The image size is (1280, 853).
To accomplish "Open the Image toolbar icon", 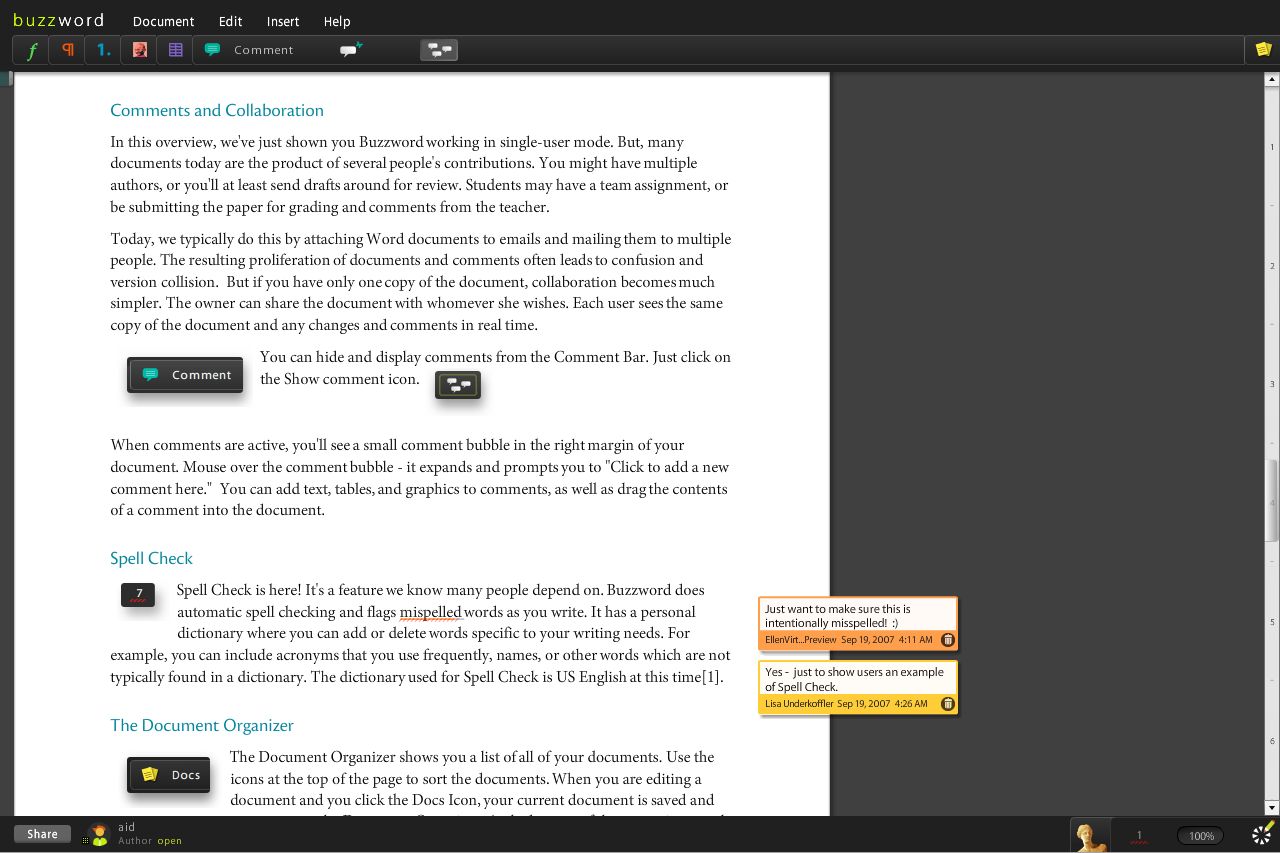I will pos(140,50).
